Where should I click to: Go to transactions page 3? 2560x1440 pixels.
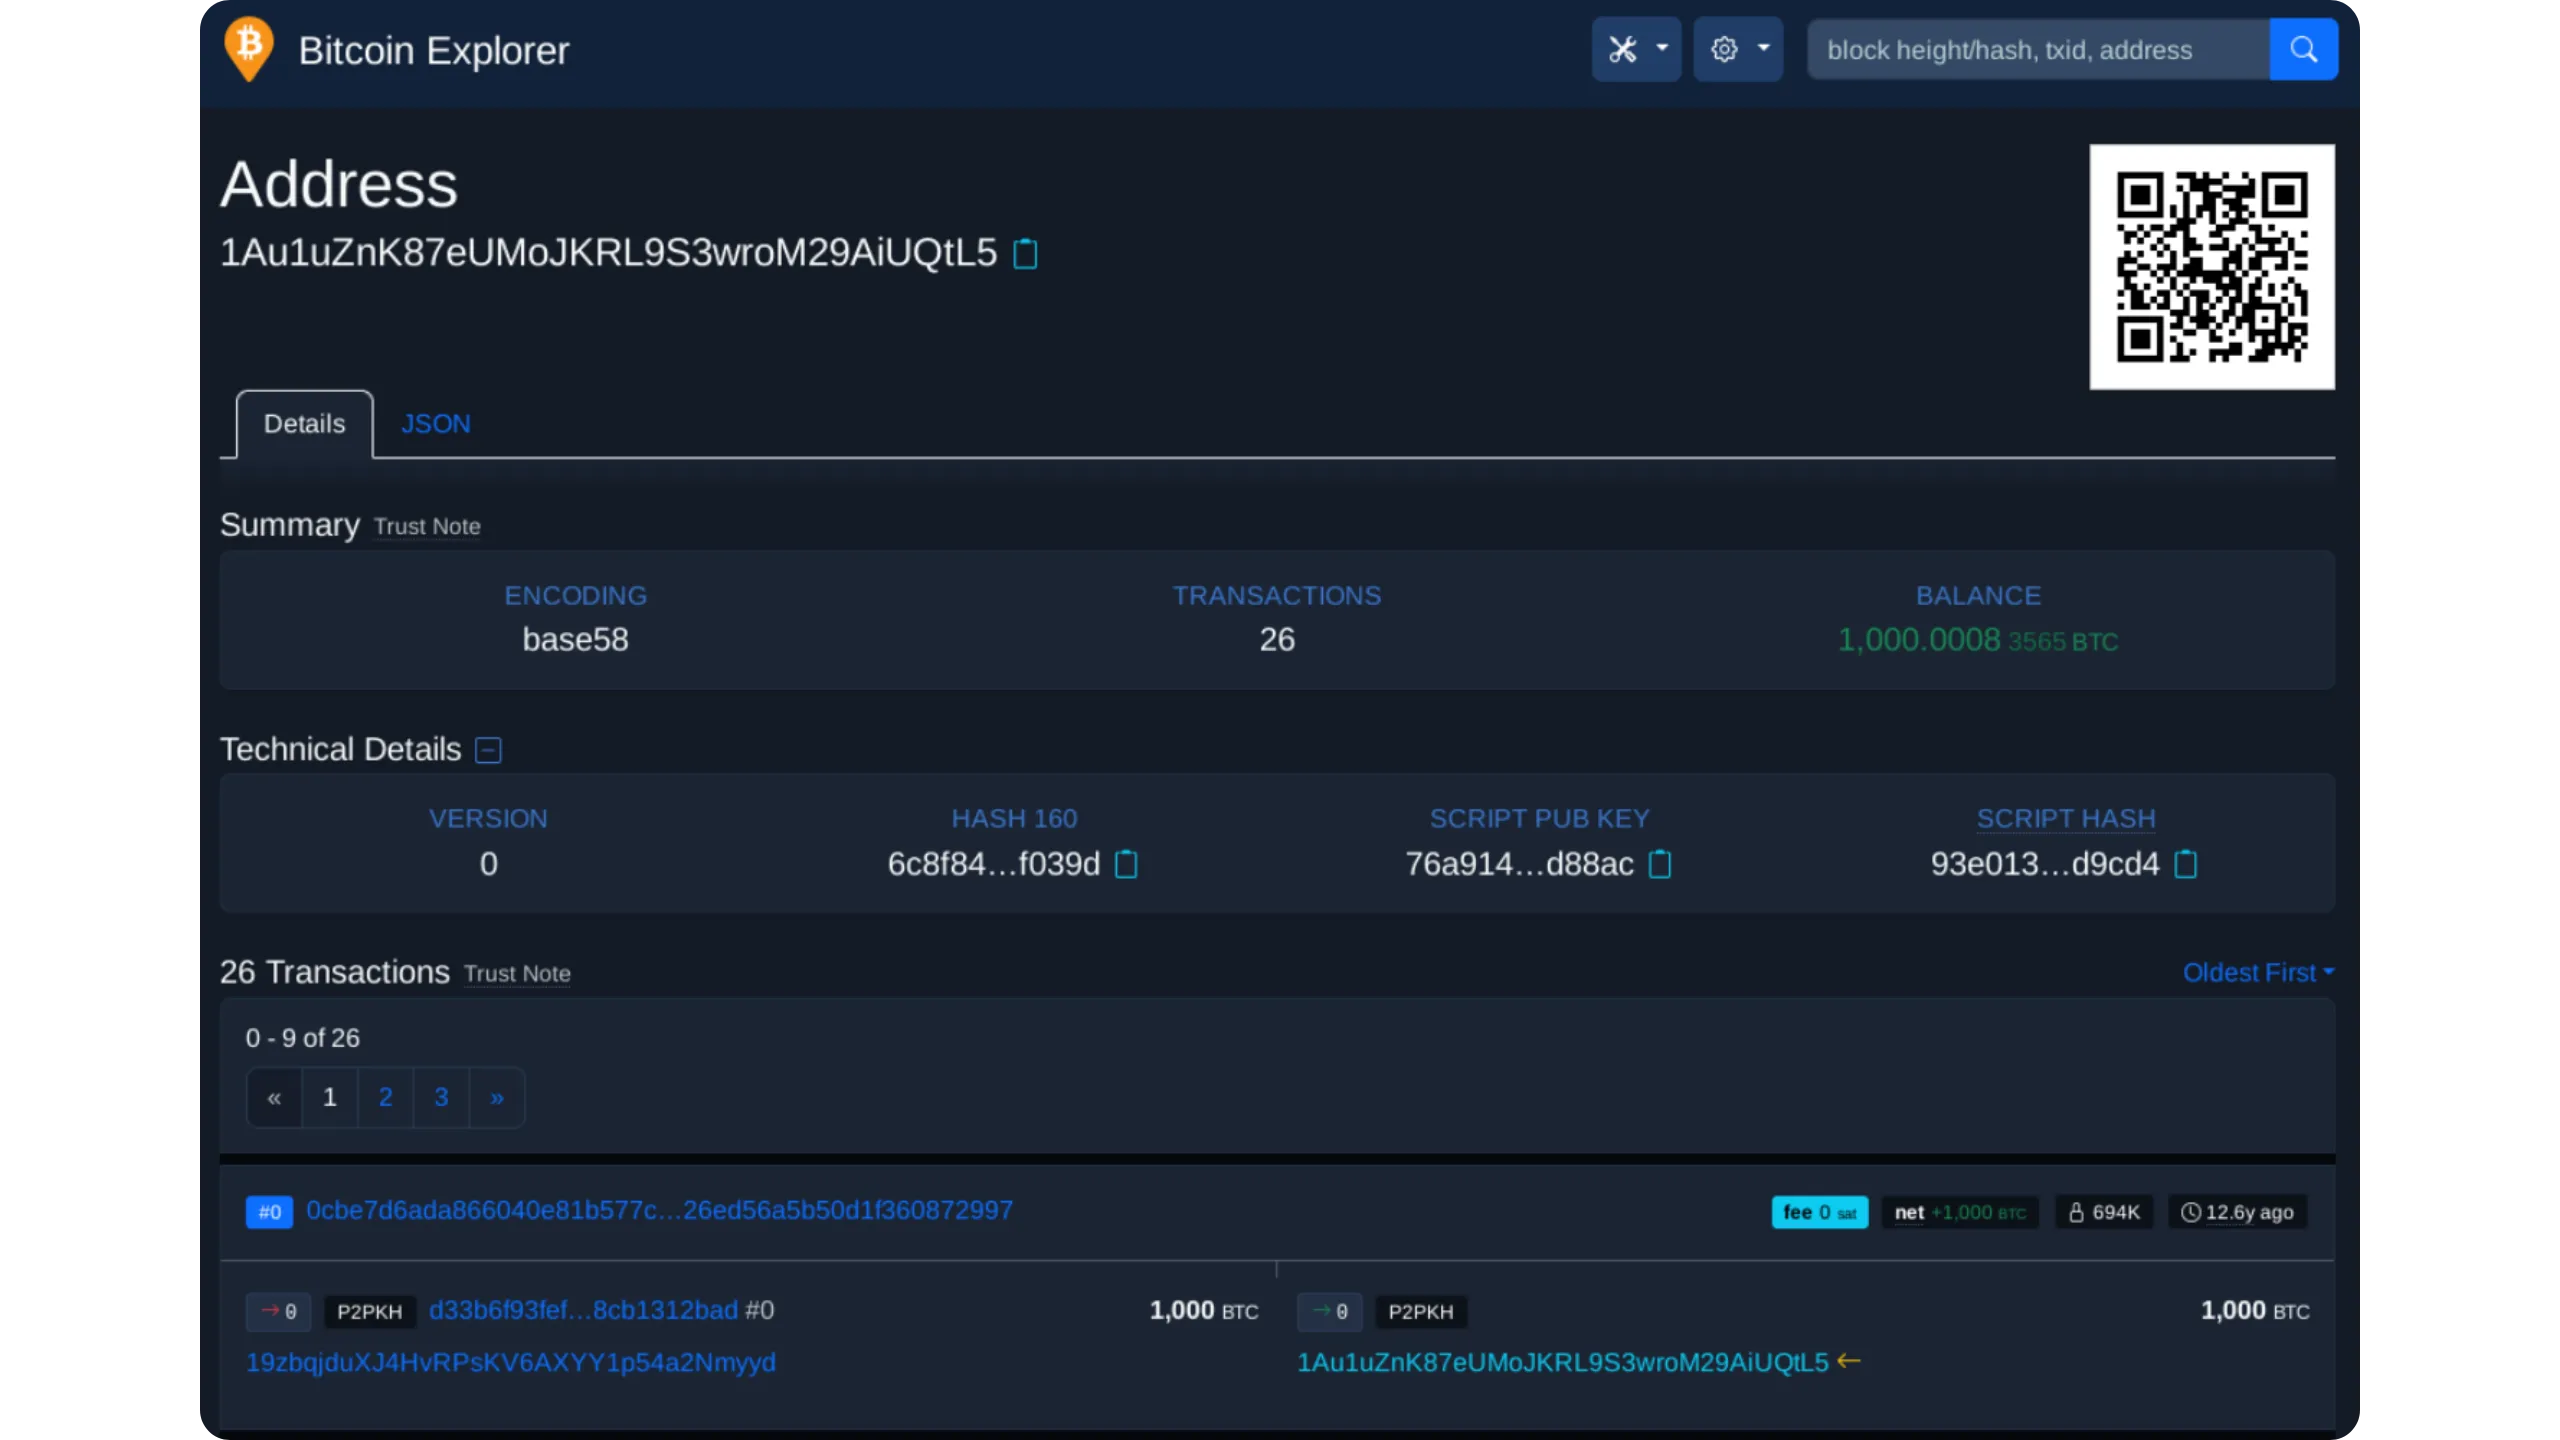[441, 1098]
